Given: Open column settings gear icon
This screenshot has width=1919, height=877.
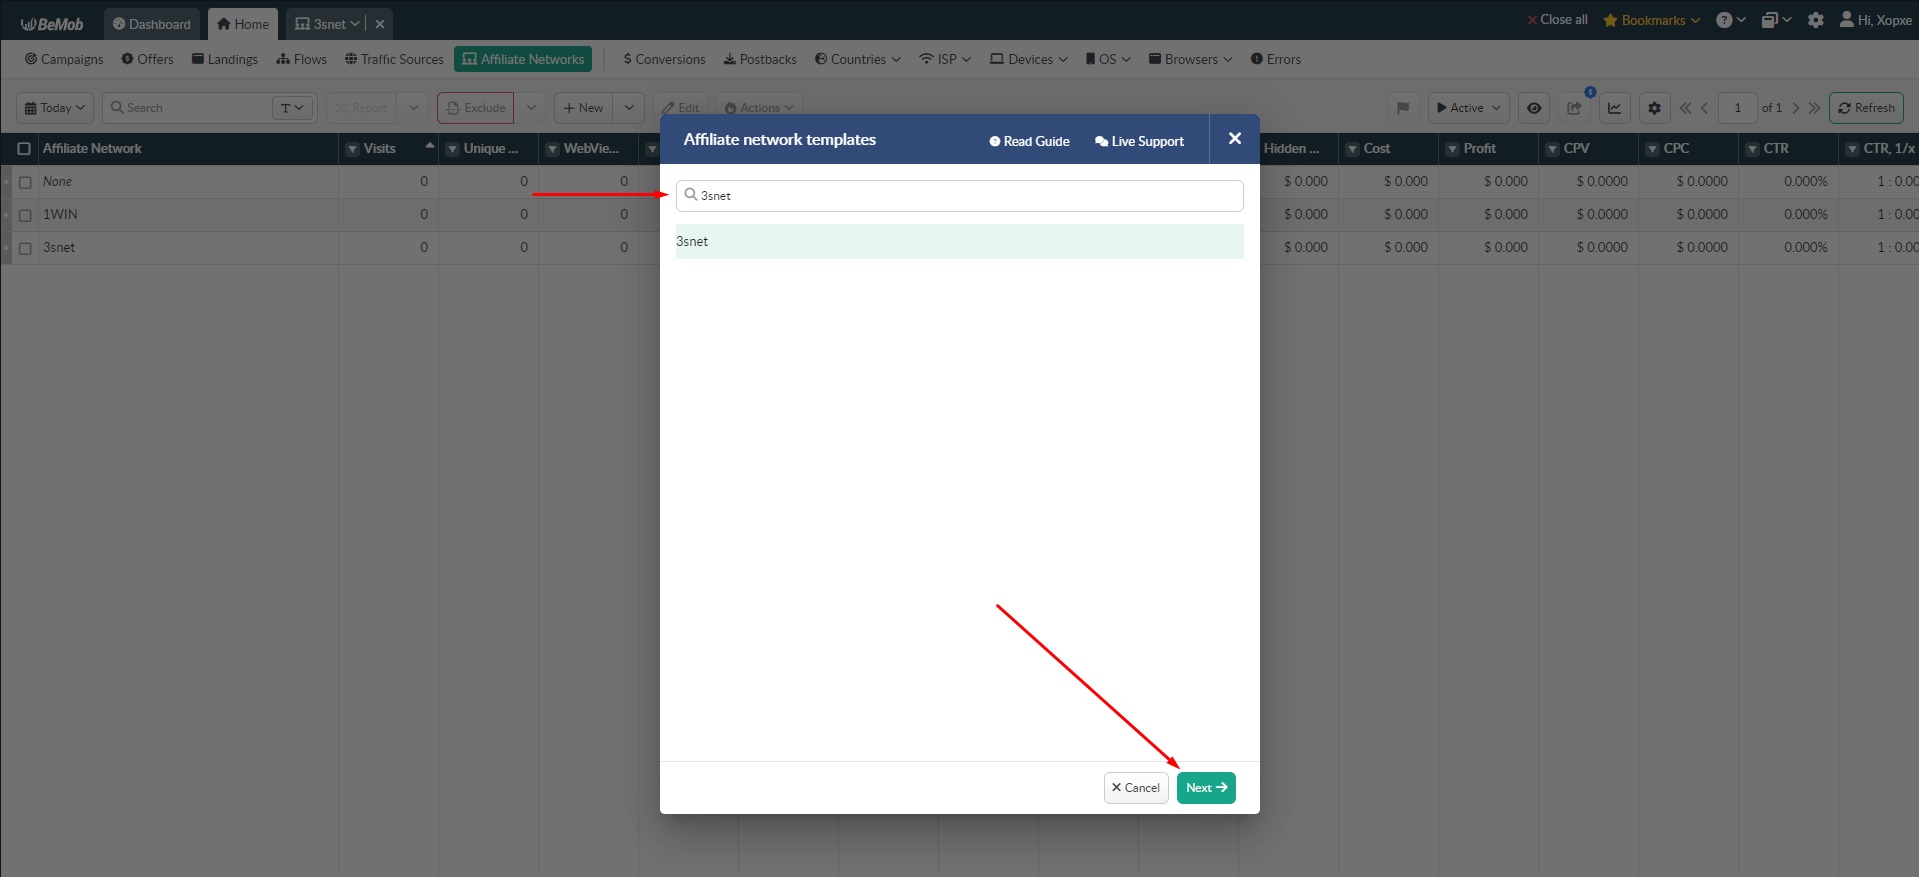Looking at the screenshot, I should click(1654, 108).
